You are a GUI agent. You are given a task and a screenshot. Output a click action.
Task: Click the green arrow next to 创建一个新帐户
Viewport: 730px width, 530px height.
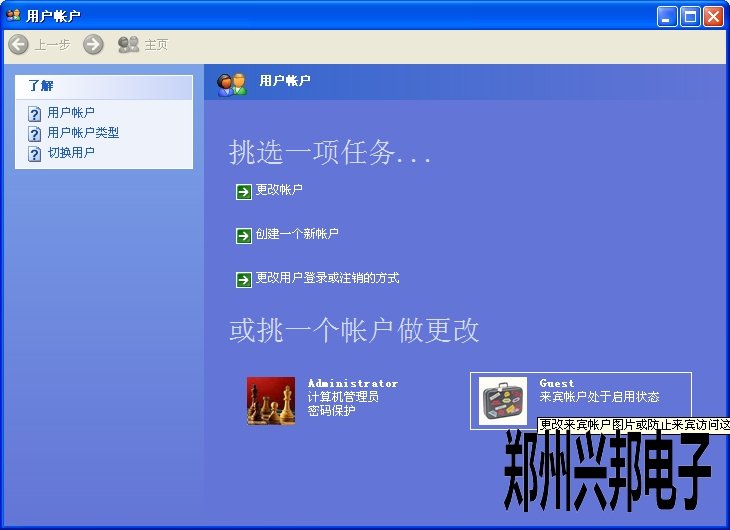coord(244,235)
